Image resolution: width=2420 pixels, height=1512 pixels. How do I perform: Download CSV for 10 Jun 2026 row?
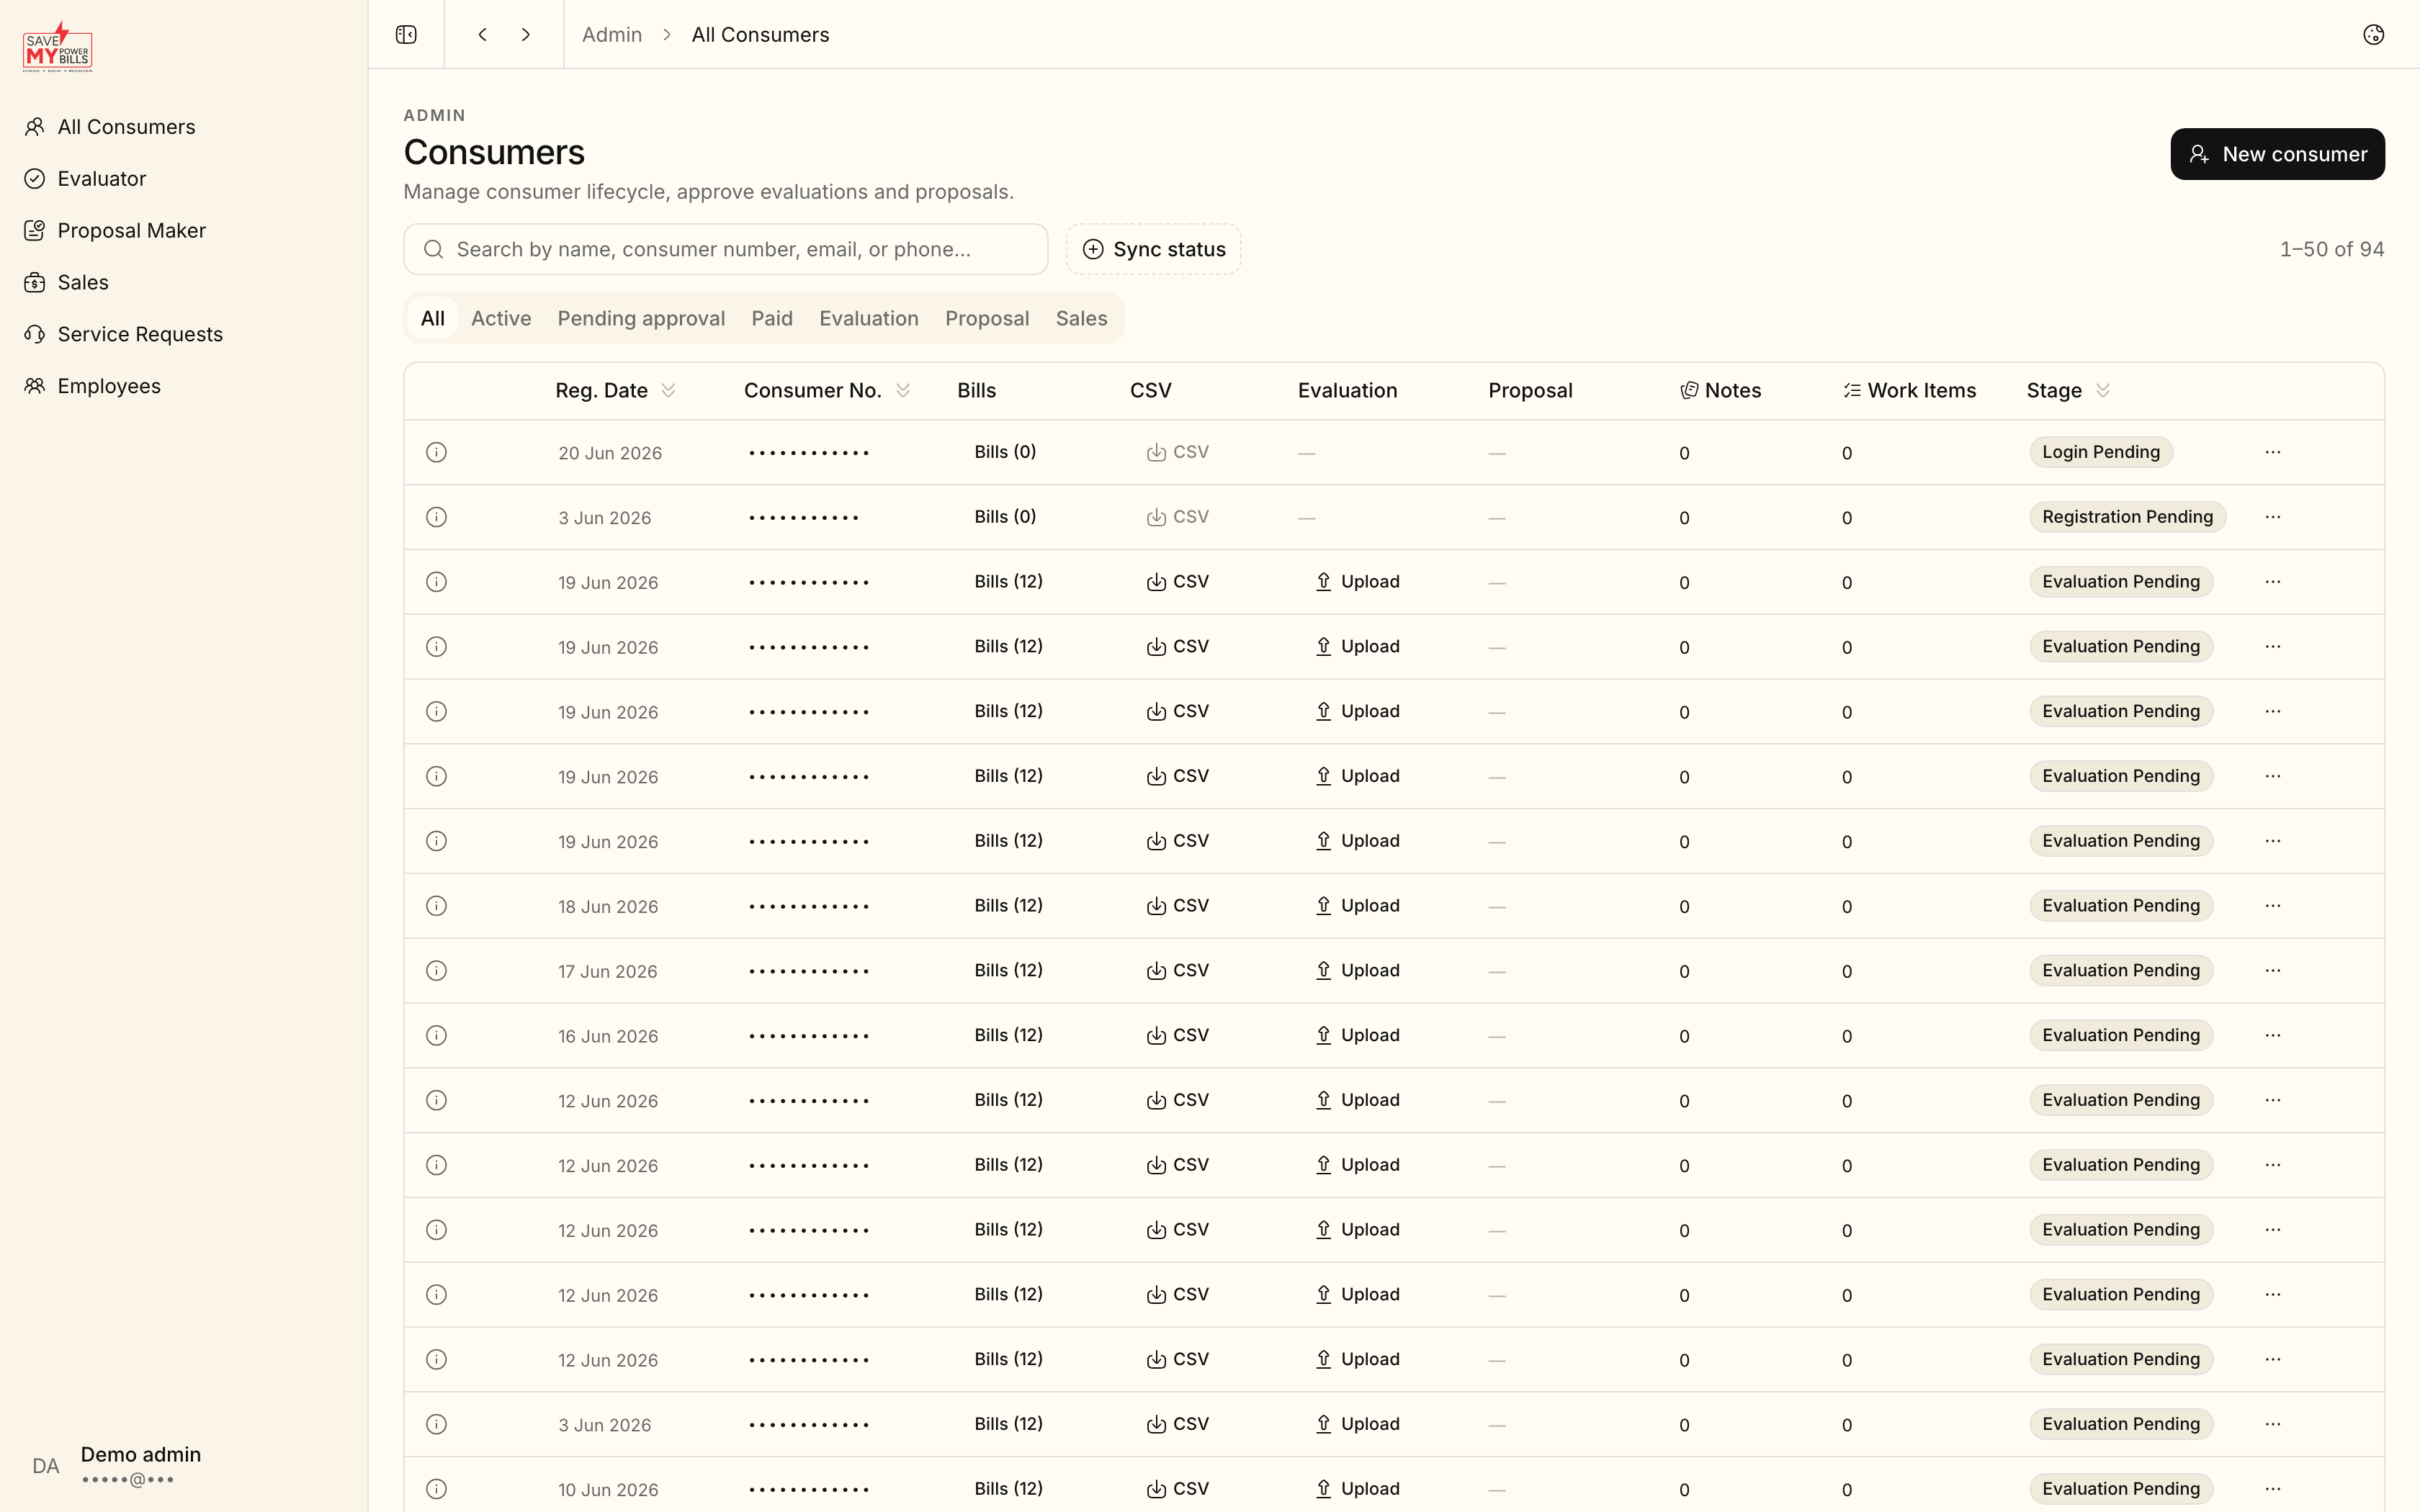(x=1177, y=1489)
